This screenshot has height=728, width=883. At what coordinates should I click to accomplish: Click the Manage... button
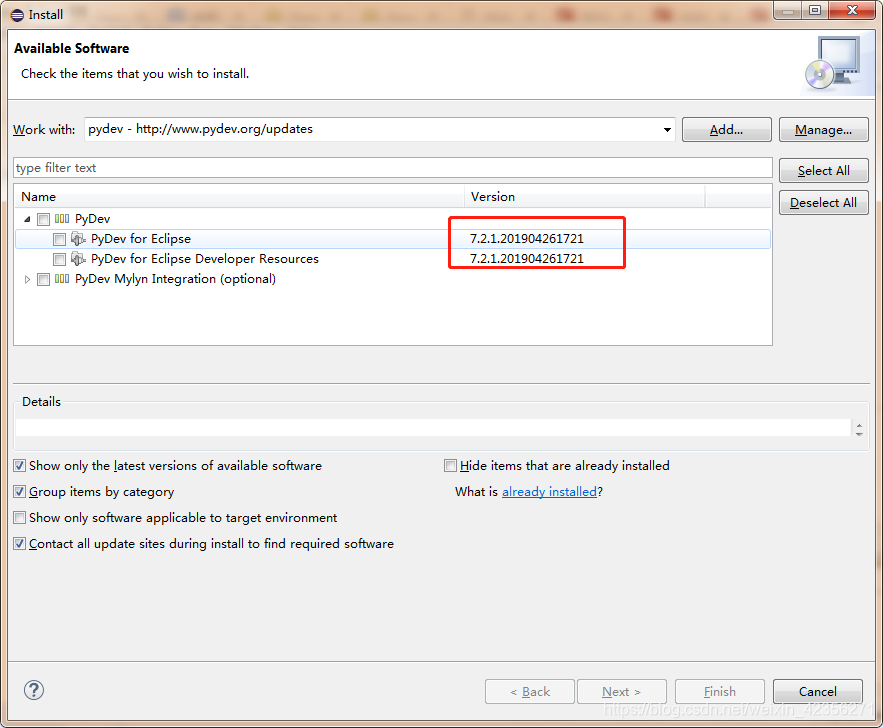coord(823,129)
